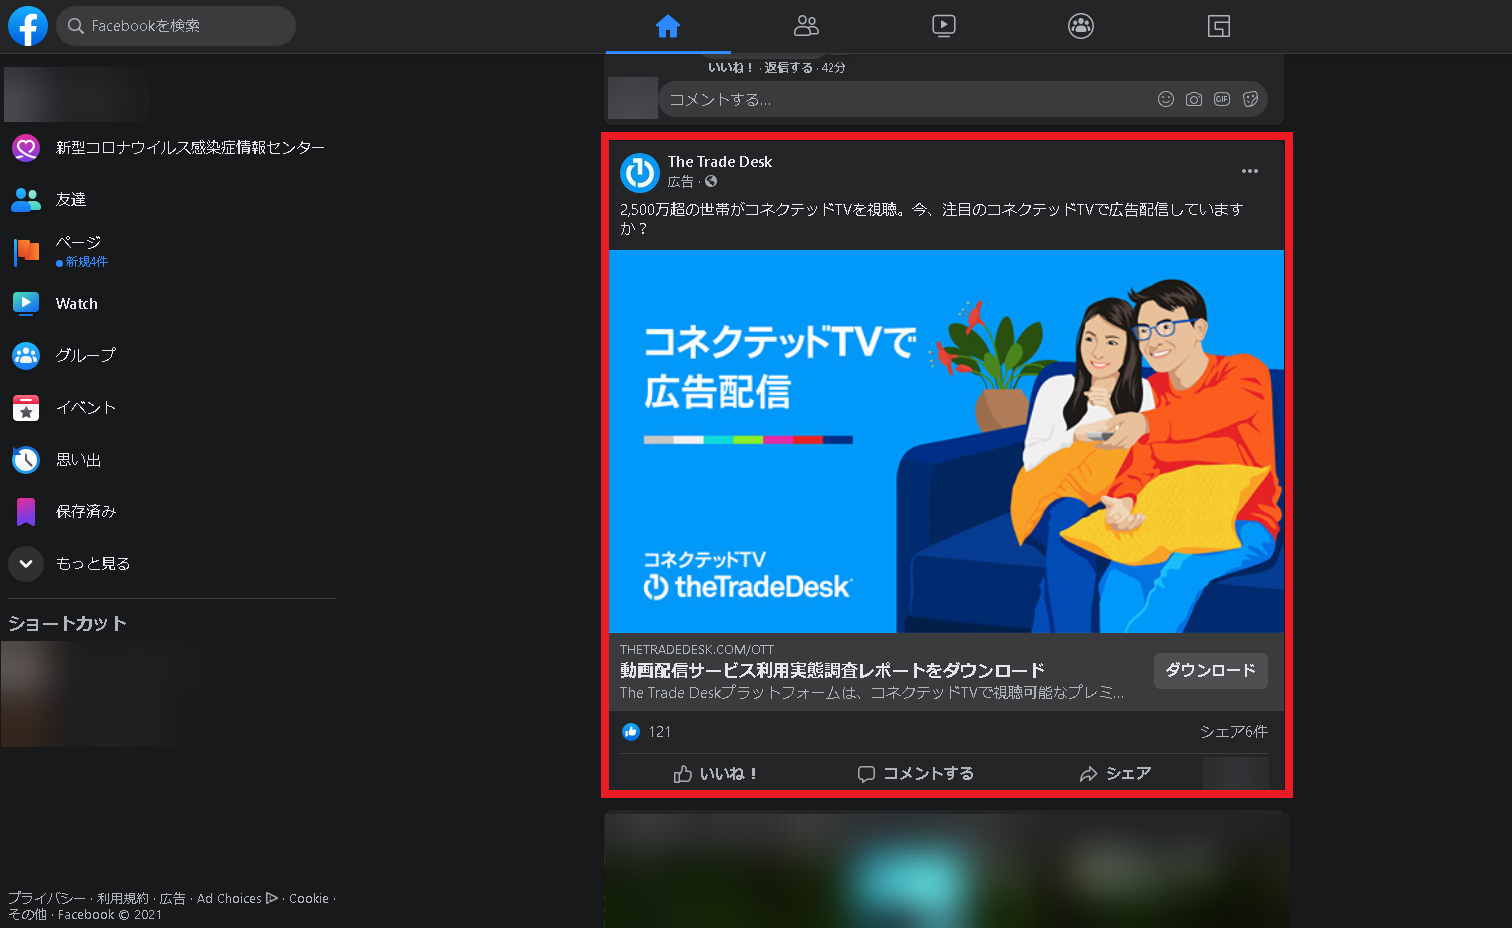Insert an emoji in the comment box
The height and width of the screenshot is (928, 1512).
(1165, 99)
